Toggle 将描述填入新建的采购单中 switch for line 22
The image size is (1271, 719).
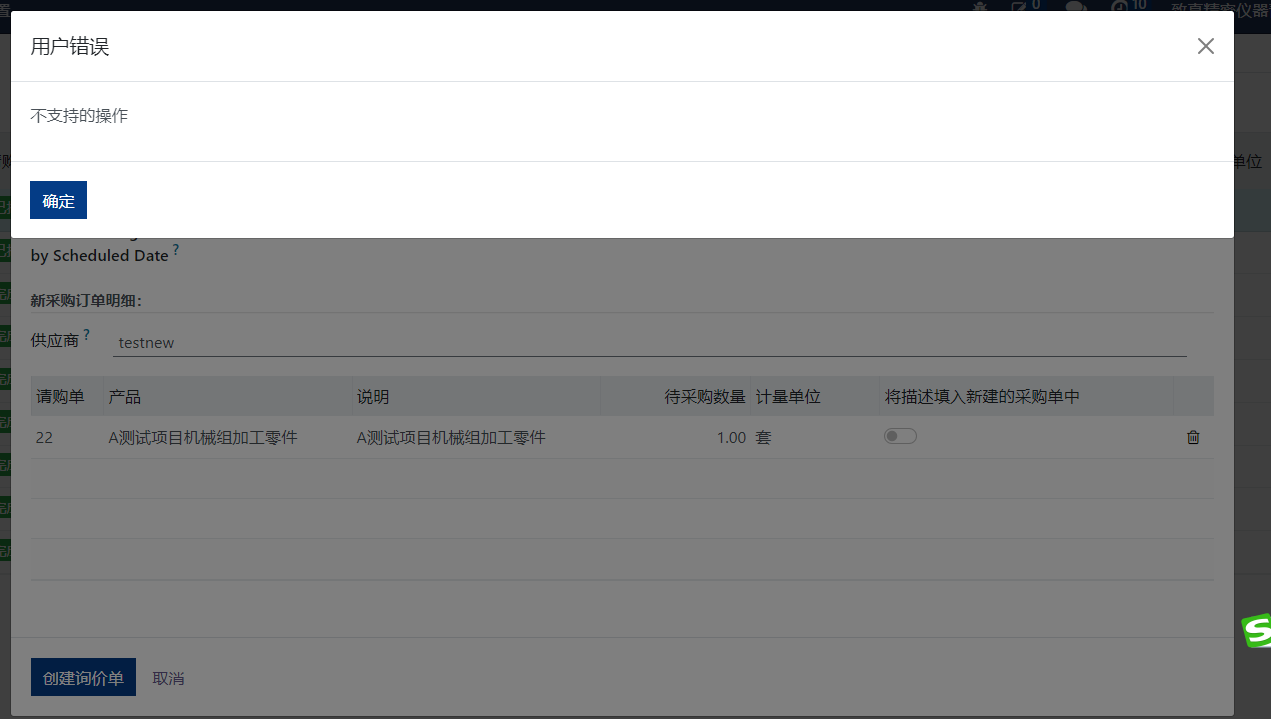[899, 436]
